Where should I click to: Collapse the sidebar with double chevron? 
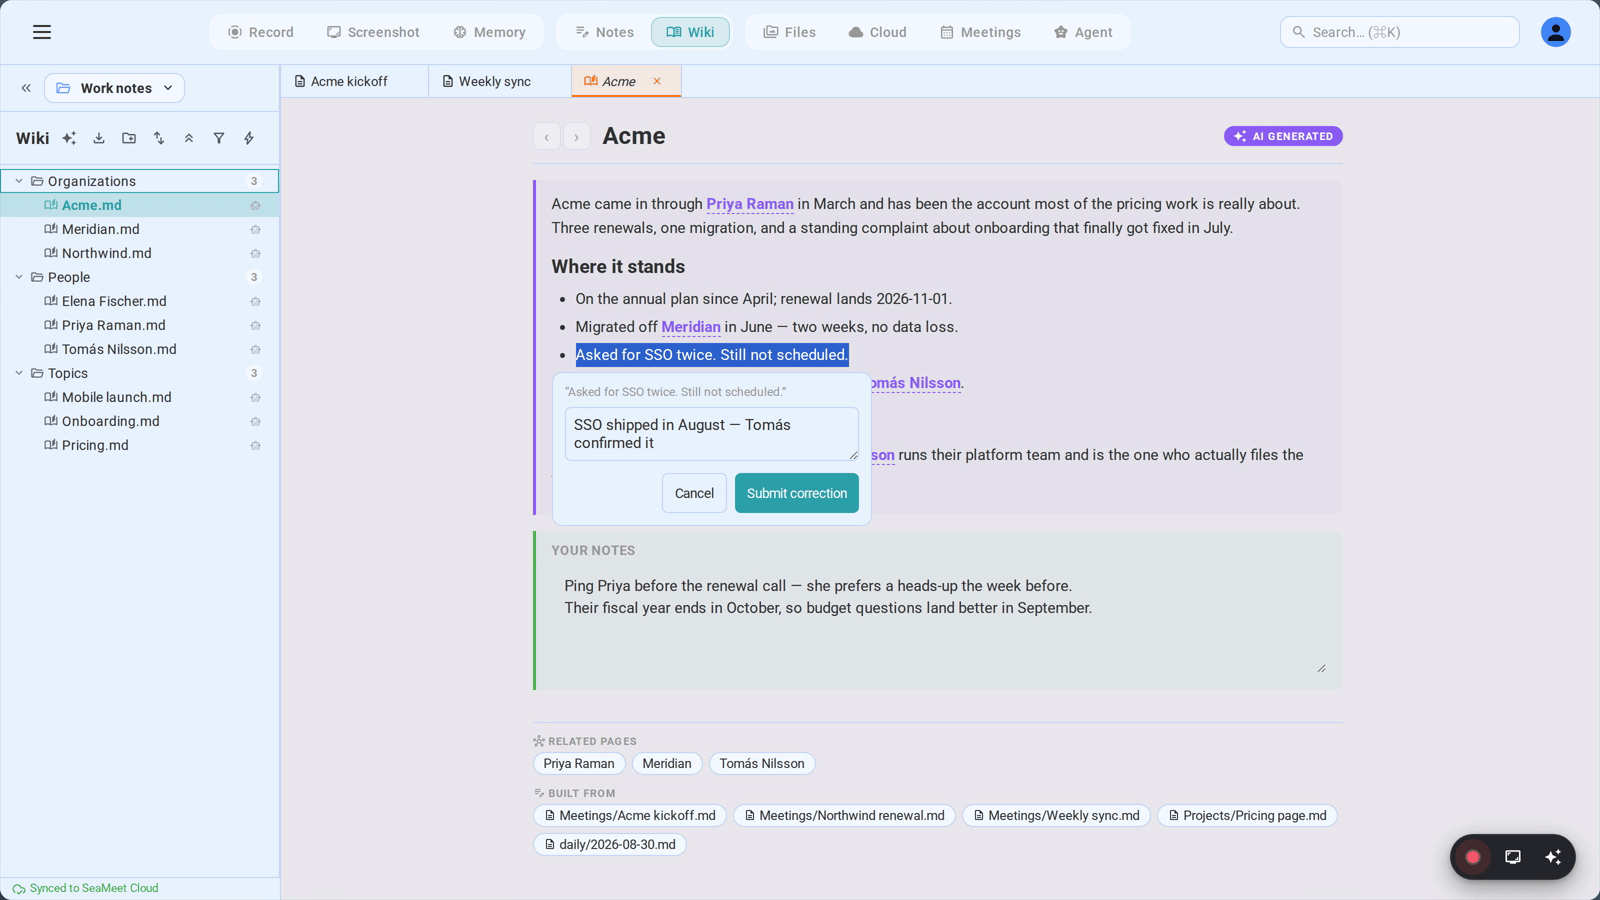(x=26, y=88)
